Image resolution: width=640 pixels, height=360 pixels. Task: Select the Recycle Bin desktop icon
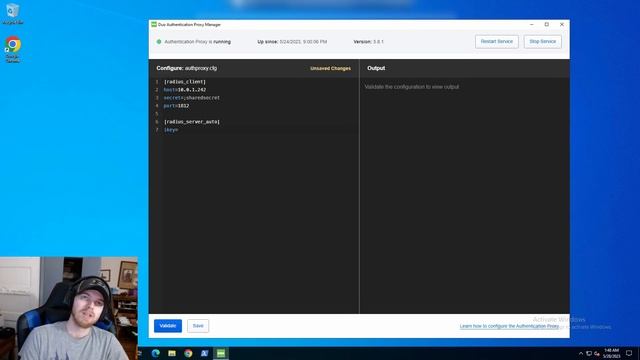coord(13,13)
